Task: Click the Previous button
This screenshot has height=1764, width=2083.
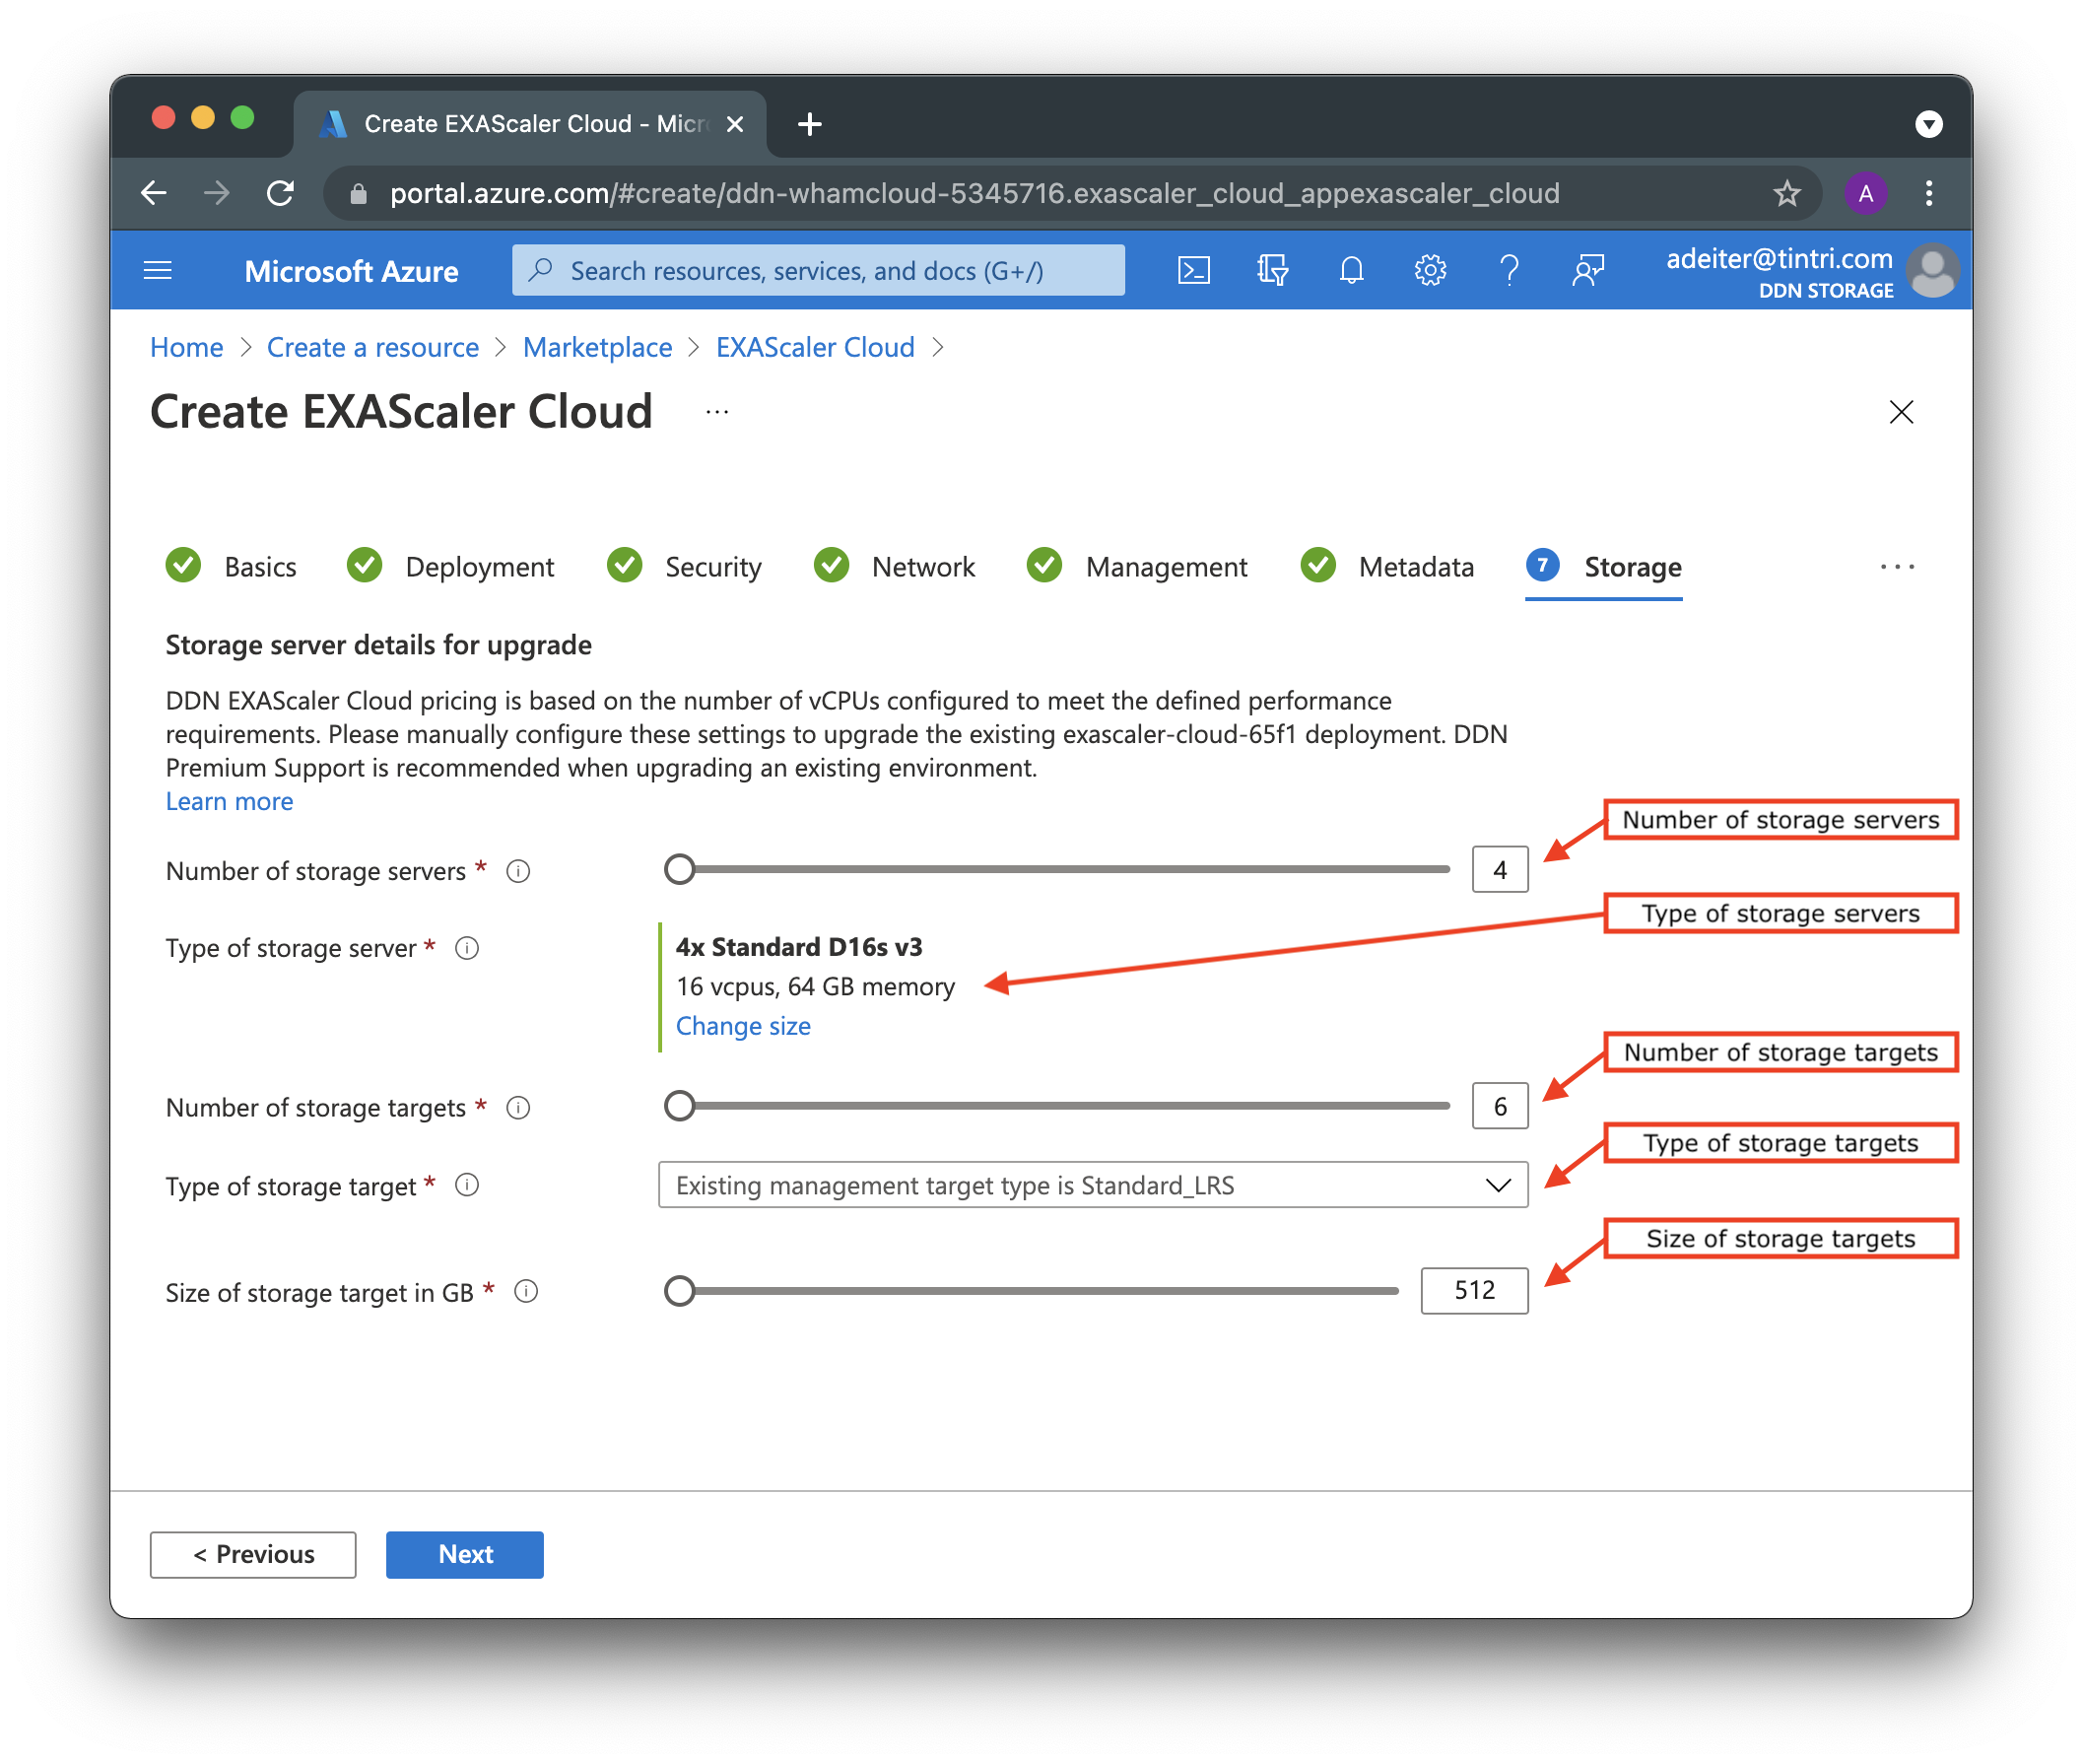Action: (253, 1555)
